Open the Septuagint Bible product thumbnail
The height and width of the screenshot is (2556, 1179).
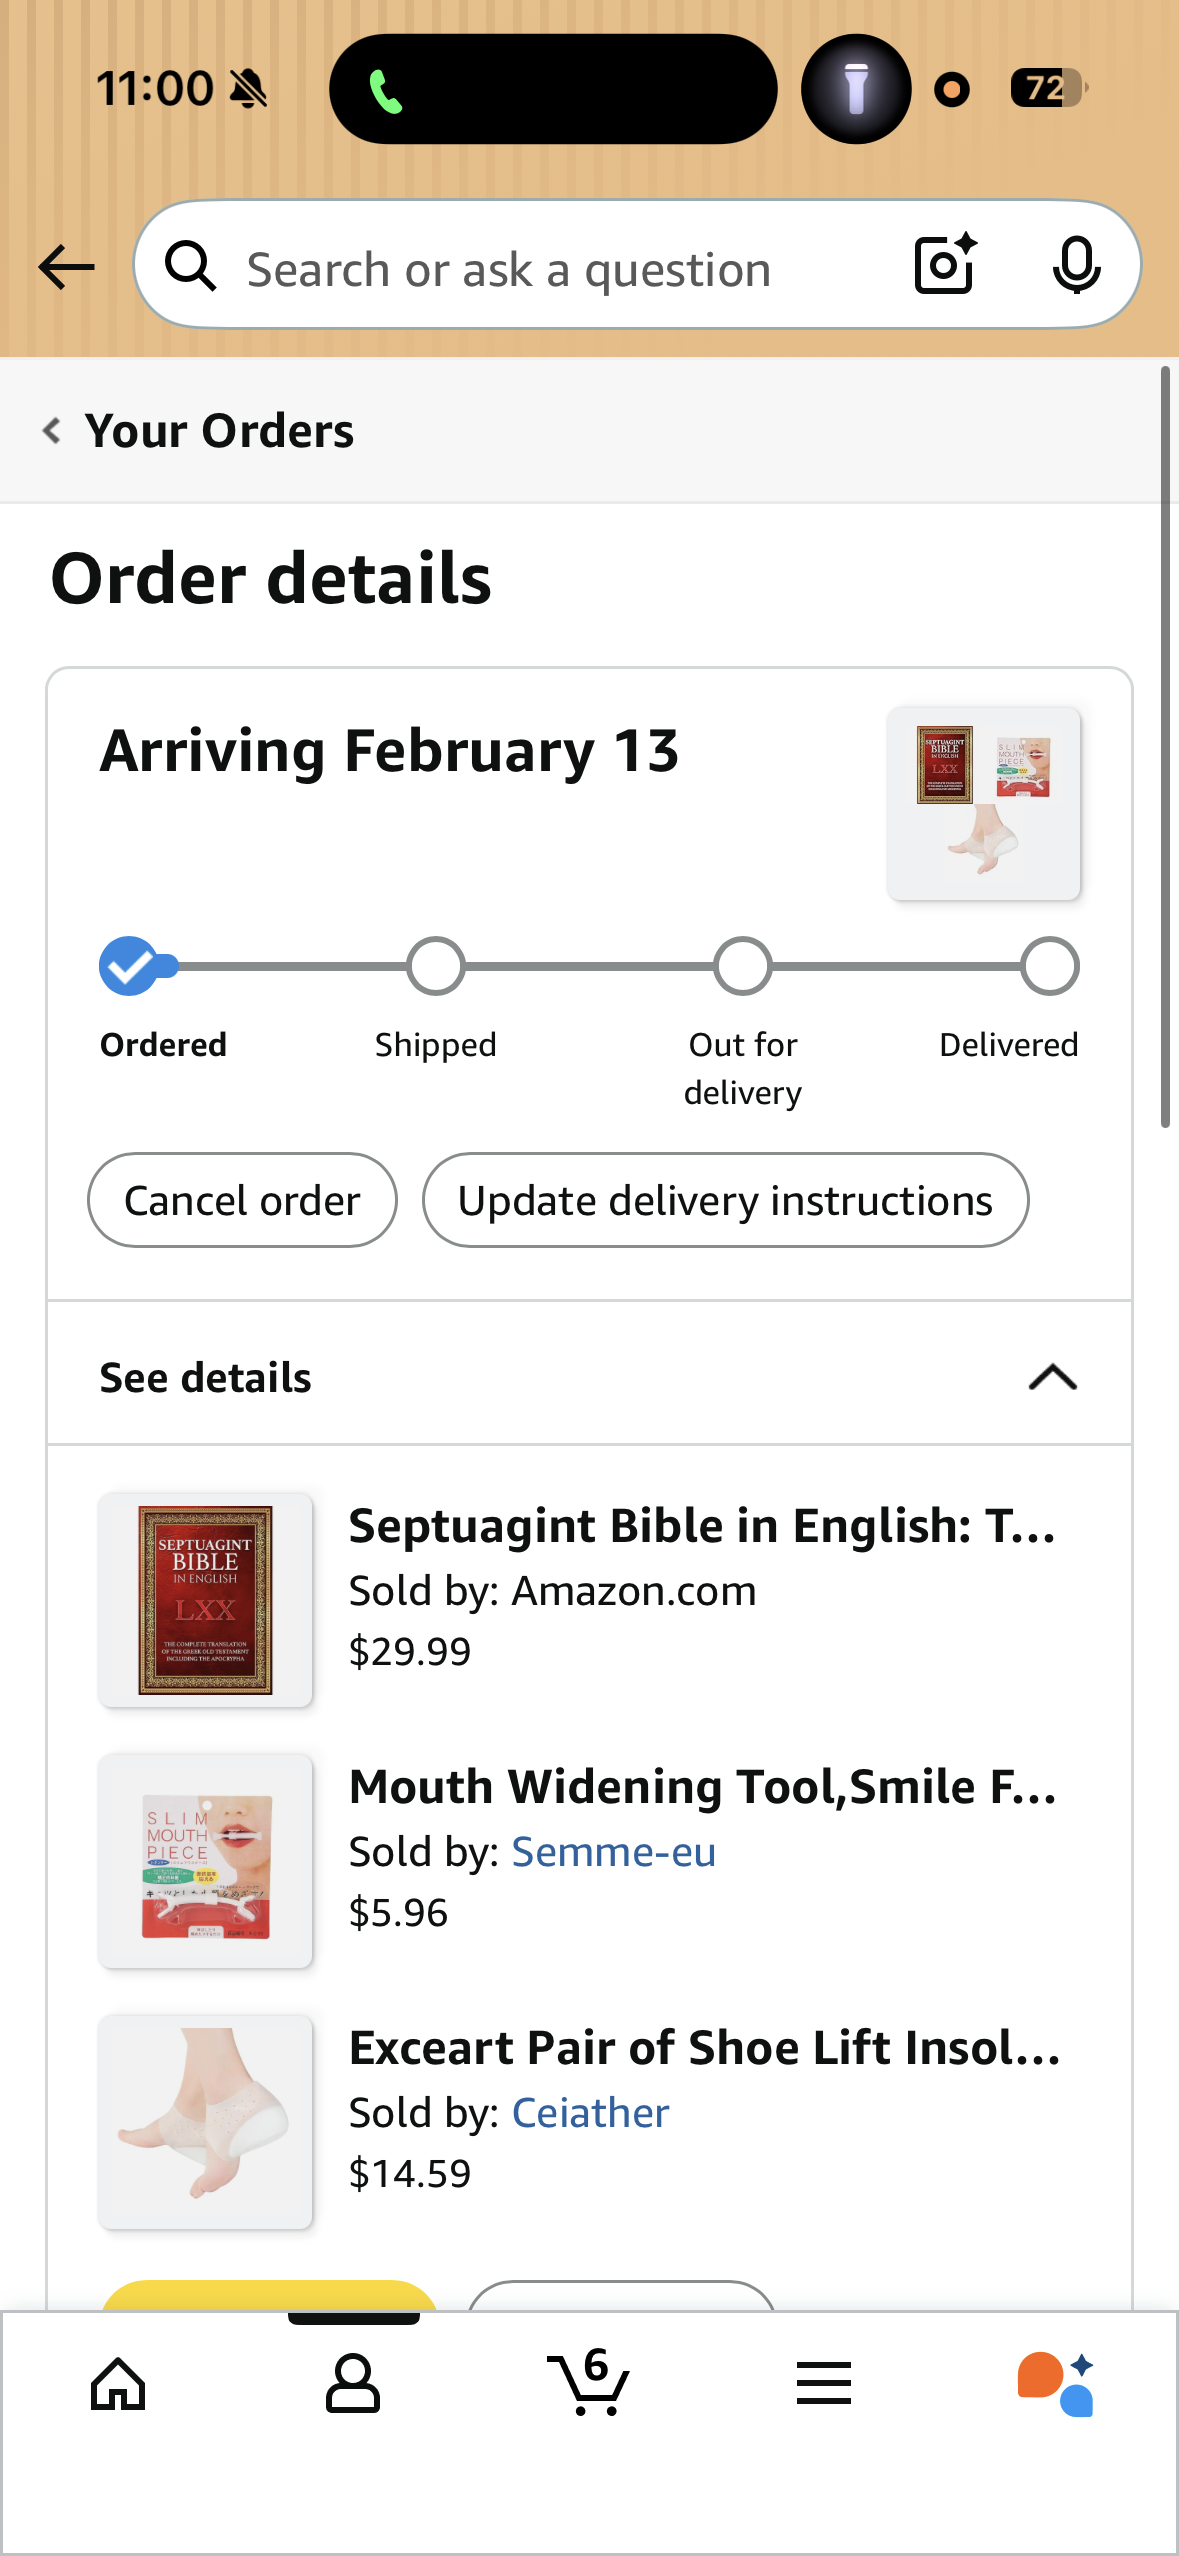pos(205,1600)
